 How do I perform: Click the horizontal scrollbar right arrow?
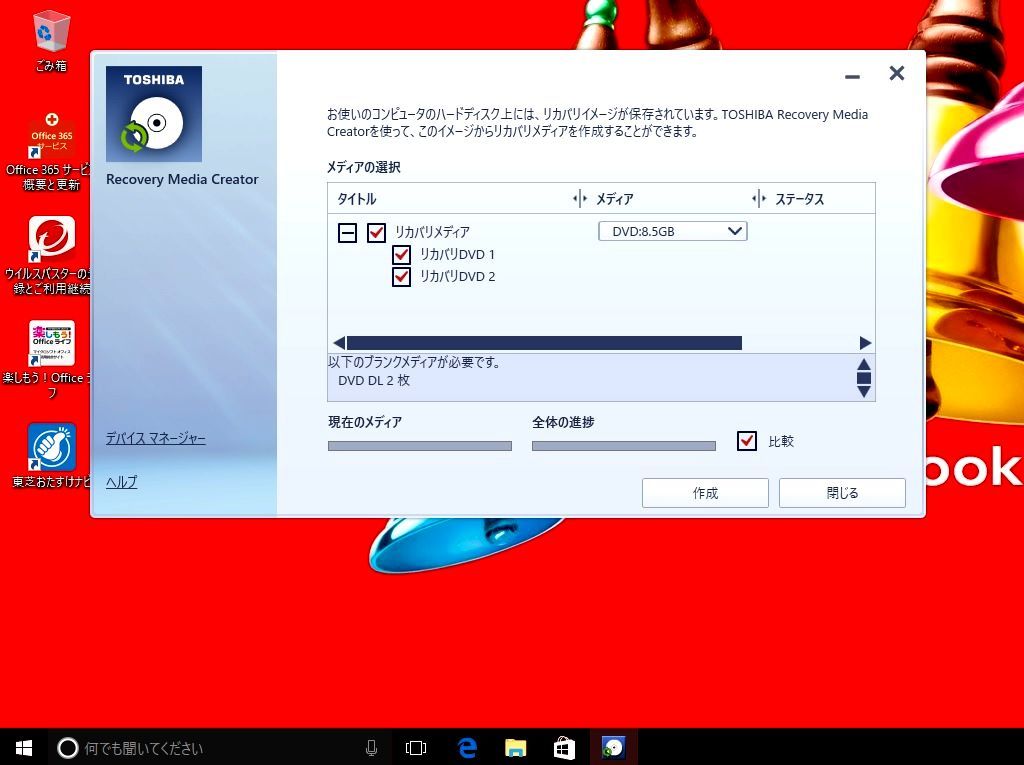point(865,343)
